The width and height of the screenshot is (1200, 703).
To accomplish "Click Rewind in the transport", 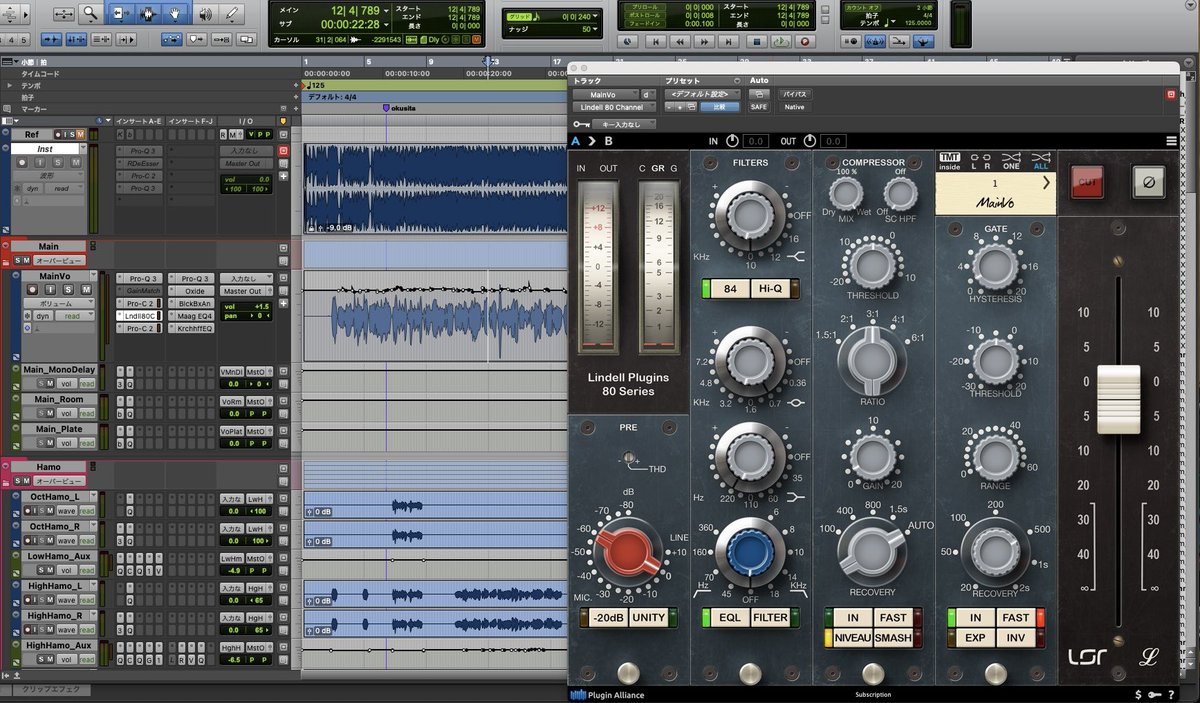I will (682, 42).
